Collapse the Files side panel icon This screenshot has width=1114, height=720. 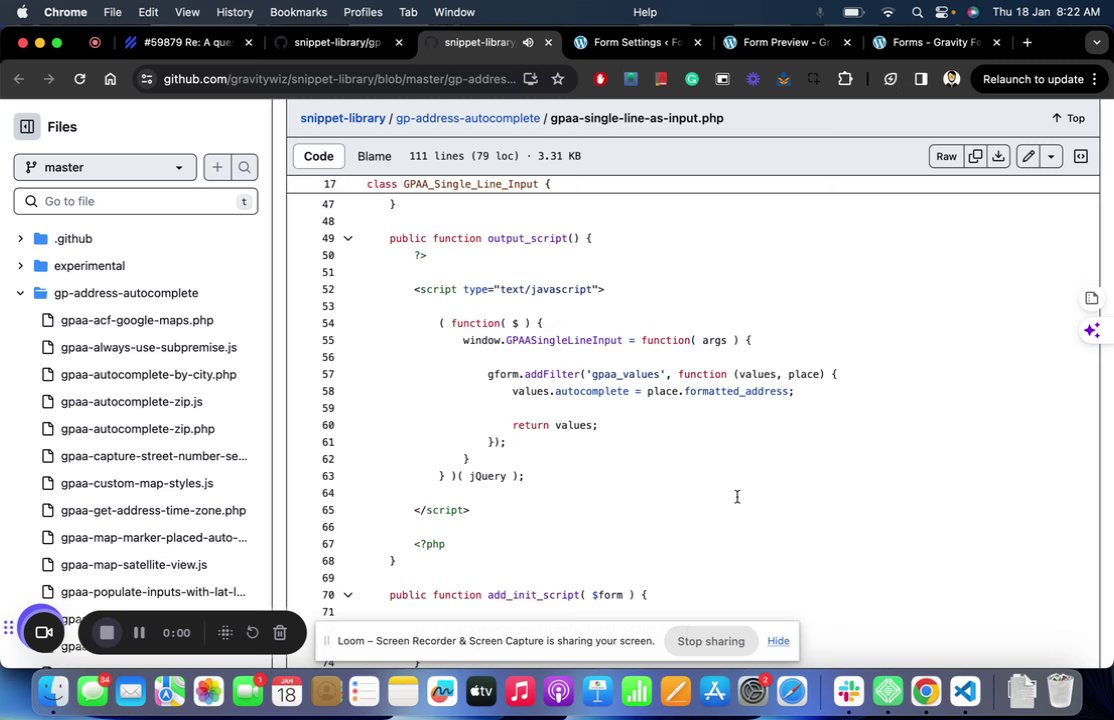point(27,127)
